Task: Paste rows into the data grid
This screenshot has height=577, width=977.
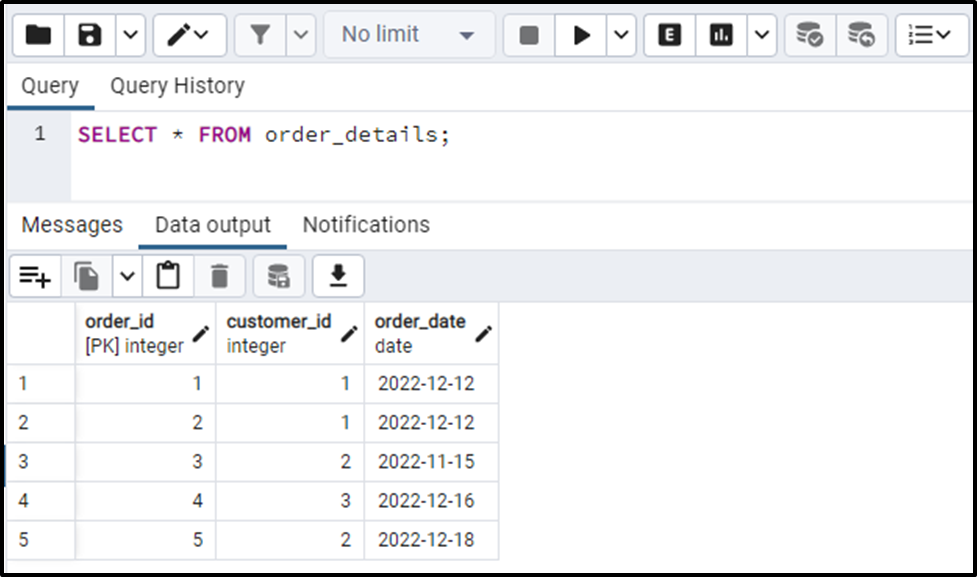Action: (x=167, y=276)
